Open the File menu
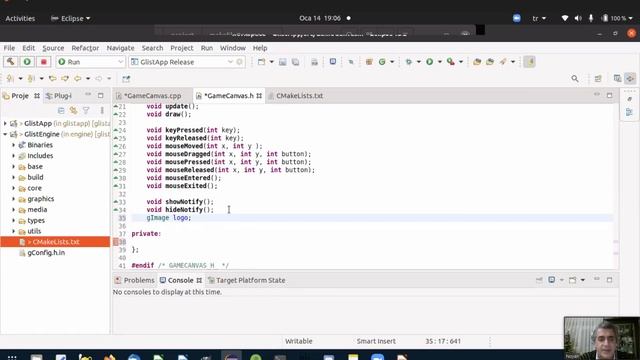Viewport: 640px width, 360px height. coord(9,48)
